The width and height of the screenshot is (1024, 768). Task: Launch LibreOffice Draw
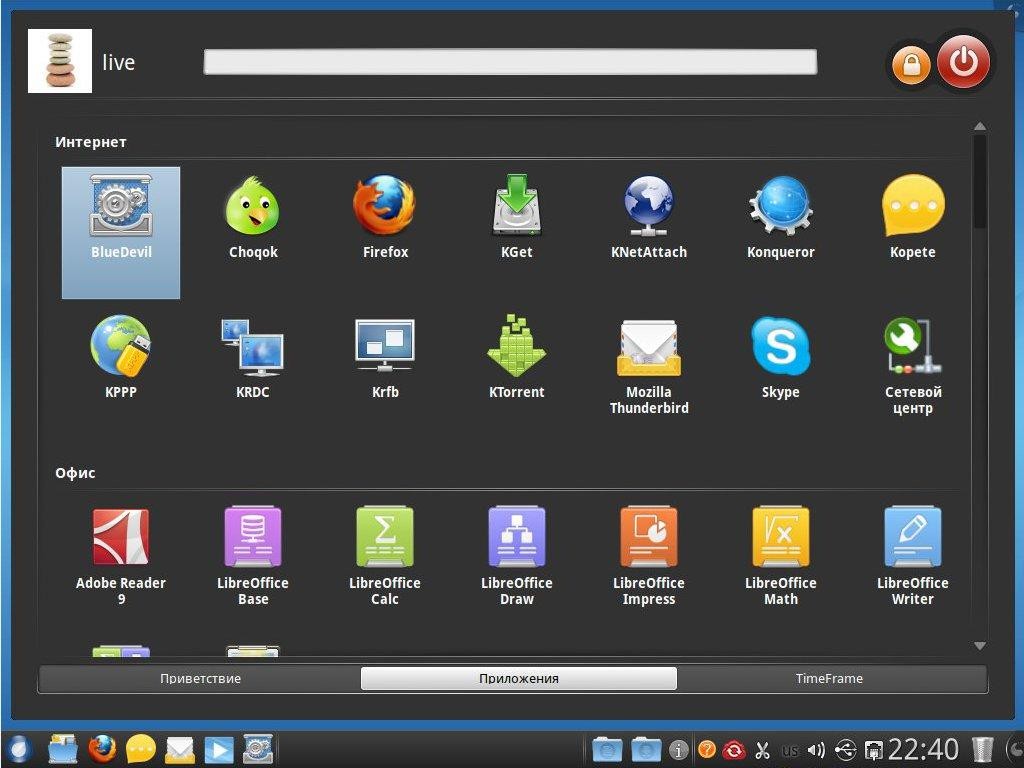[517, 556]
